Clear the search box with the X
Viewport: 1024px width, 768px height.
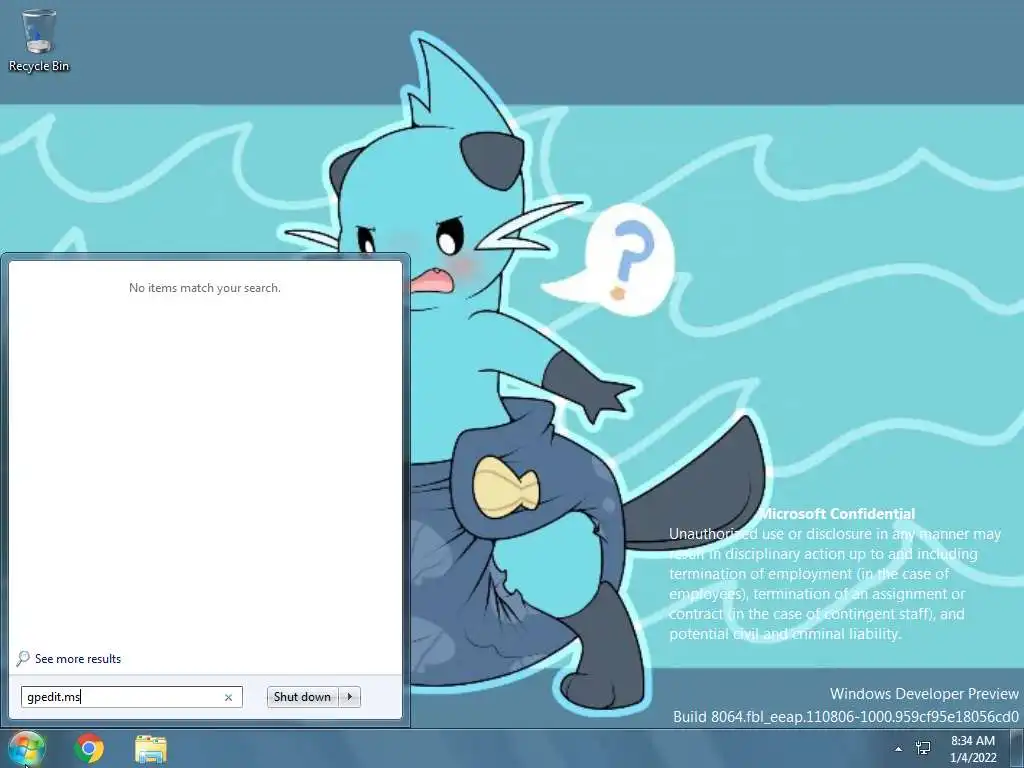tap(229, 697)
